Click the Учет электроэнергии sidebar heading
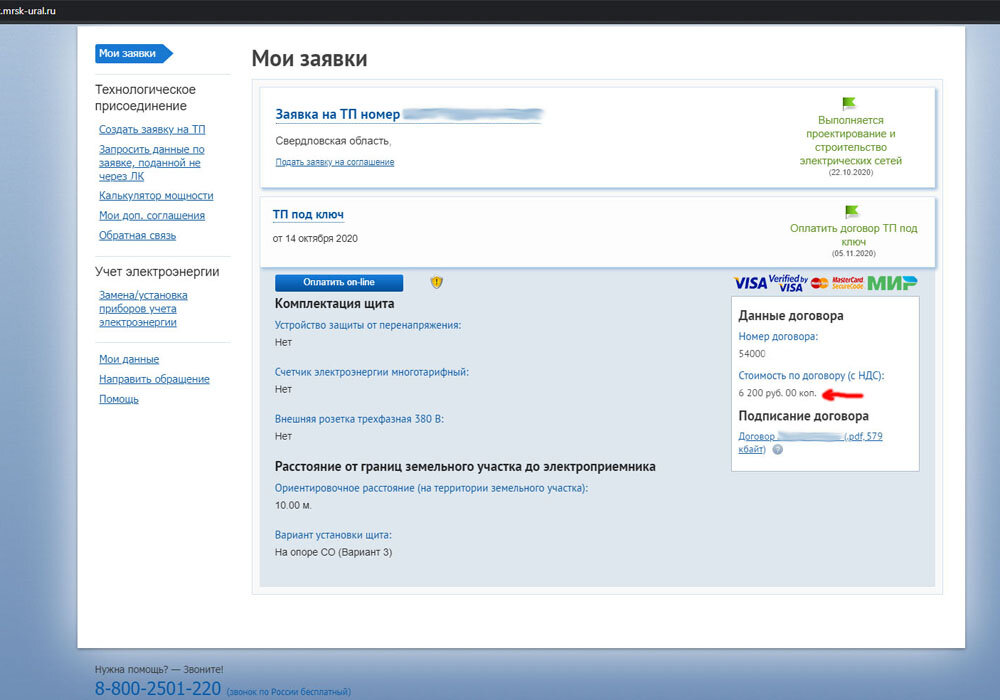1000x700 pixels. (x=157, y=272)
